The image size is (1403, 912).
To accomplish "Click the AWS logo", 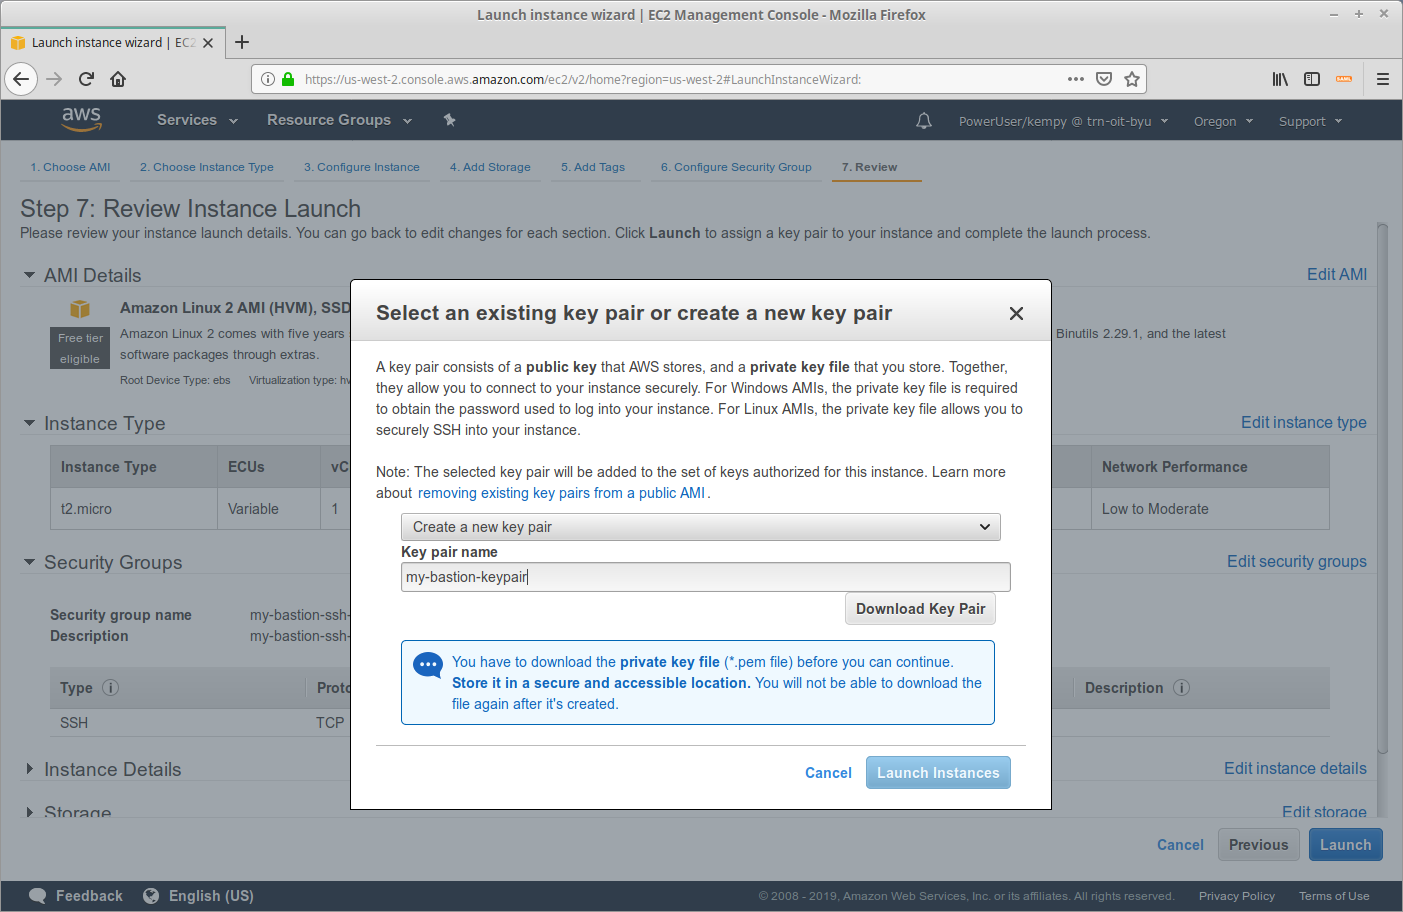I will (x=82, y=119).
